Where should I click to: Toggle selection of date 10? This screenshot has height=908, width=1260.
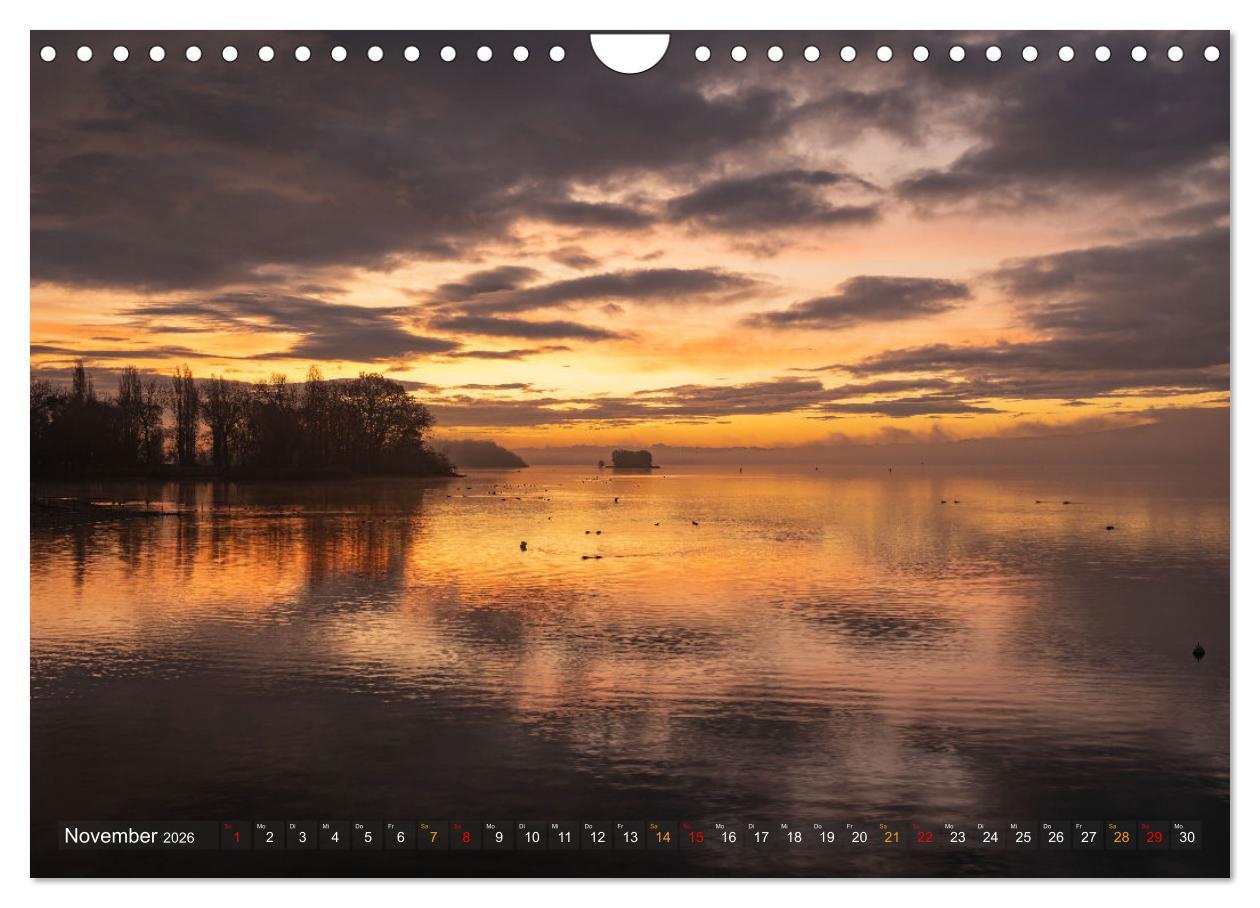[530, 836]
